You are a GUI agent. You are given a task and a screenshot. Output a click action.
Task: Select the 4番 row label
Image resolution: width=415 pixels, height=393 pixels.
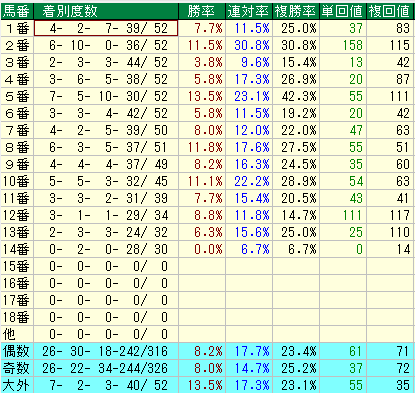tap(17, 79)
